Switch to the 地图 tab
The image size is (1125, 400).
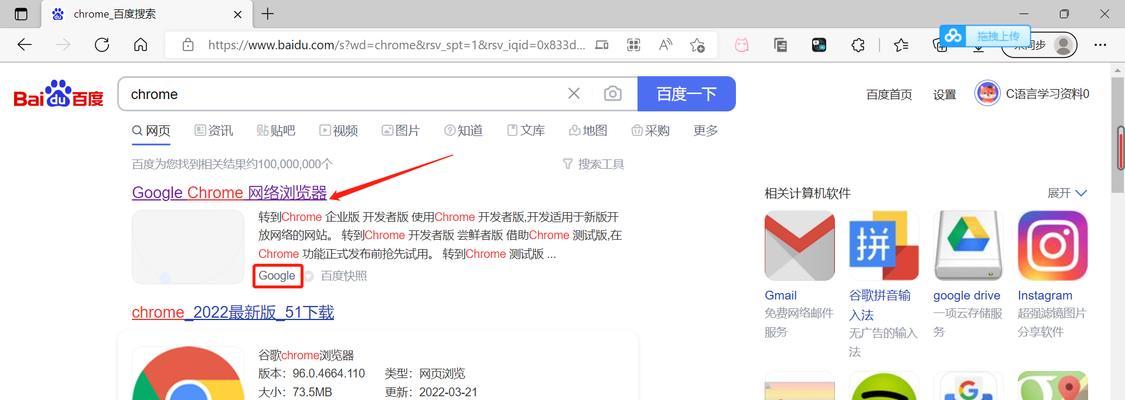[x=588, y=130]
